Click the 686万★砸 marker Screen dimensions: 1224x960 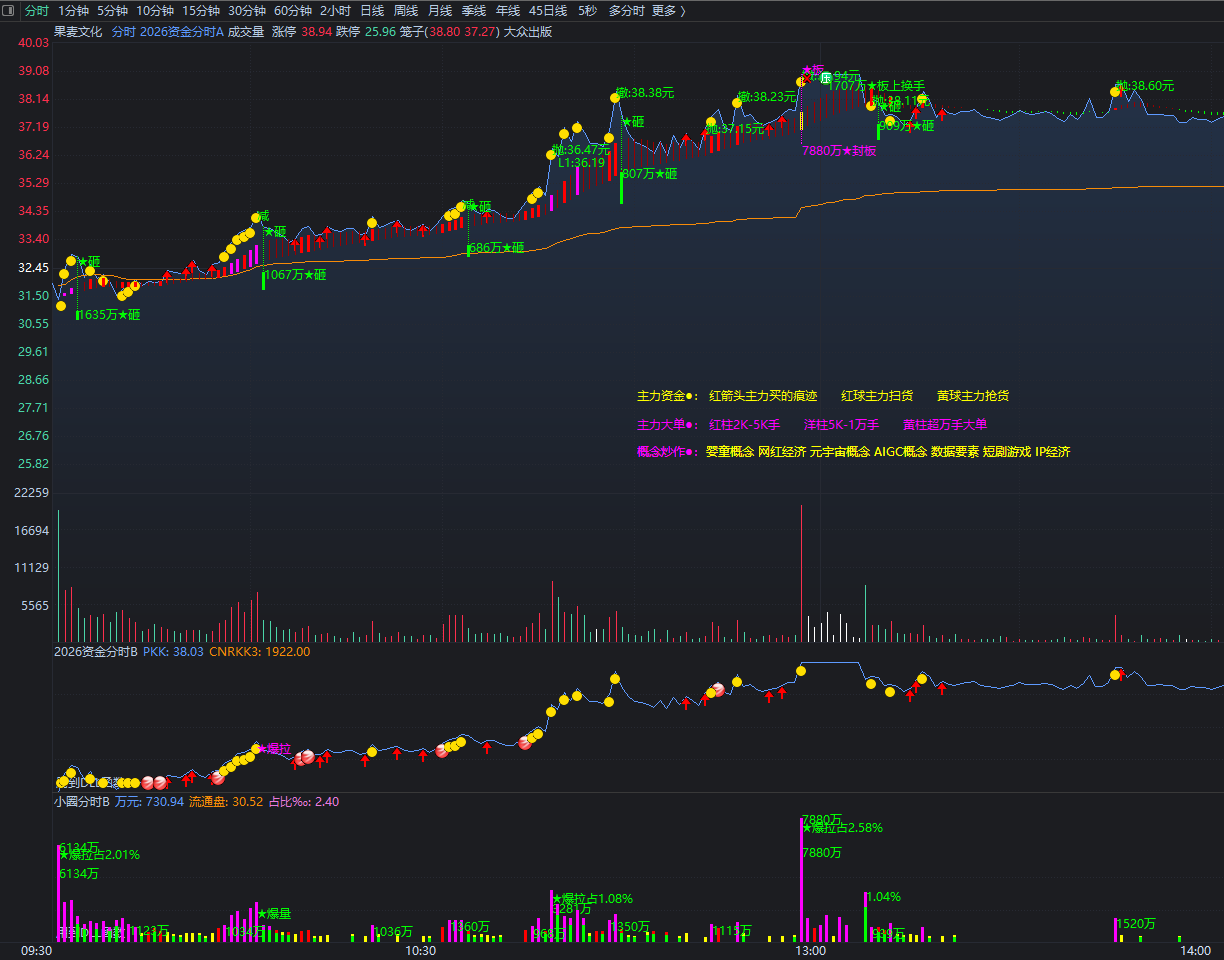(497, 248)
